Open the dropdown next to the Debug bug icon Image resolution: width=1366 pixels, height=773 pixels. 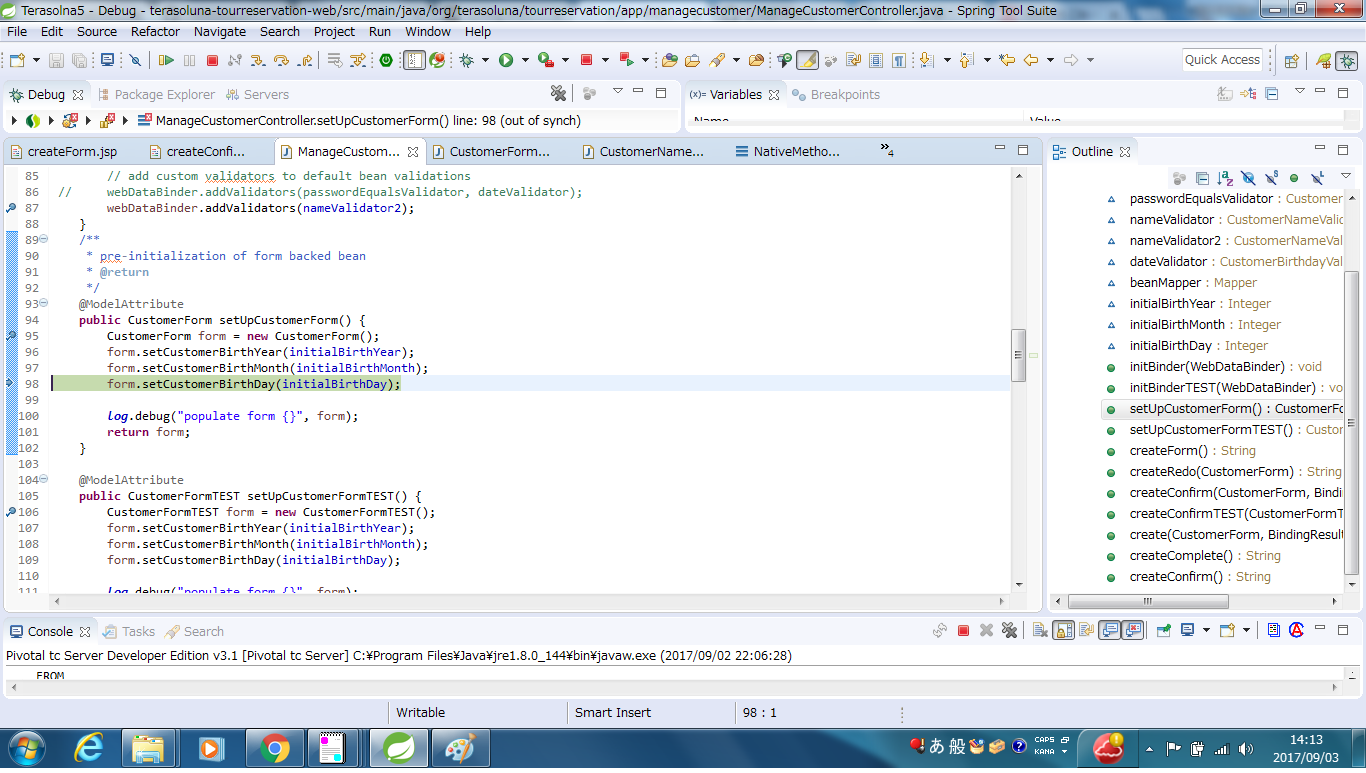(x=485, y=60)
